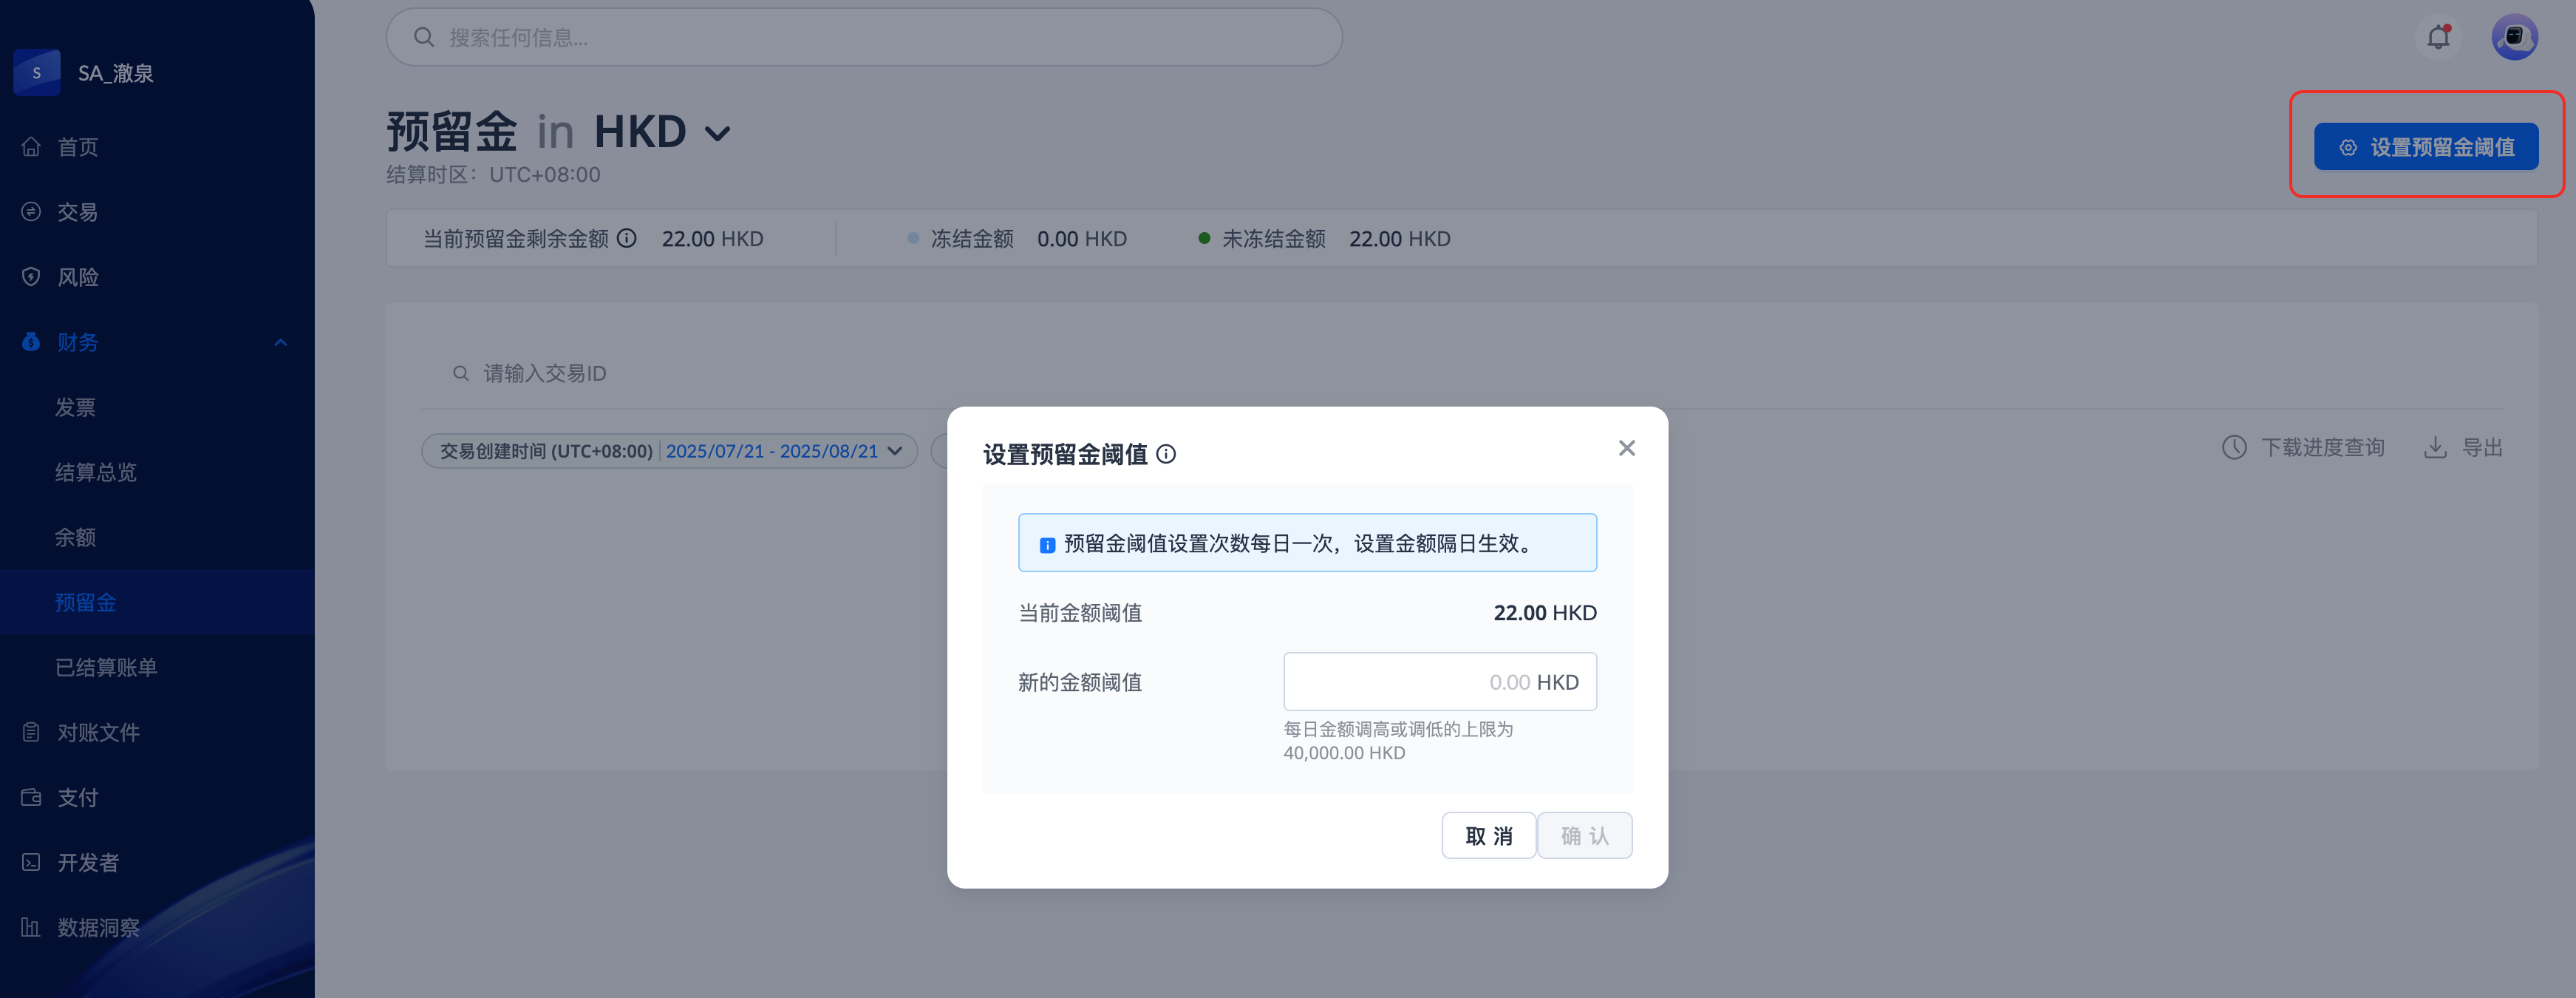The image size is (2576, 998).
Task: Click the 取消 button in dialog
Action: point(1488,835)
